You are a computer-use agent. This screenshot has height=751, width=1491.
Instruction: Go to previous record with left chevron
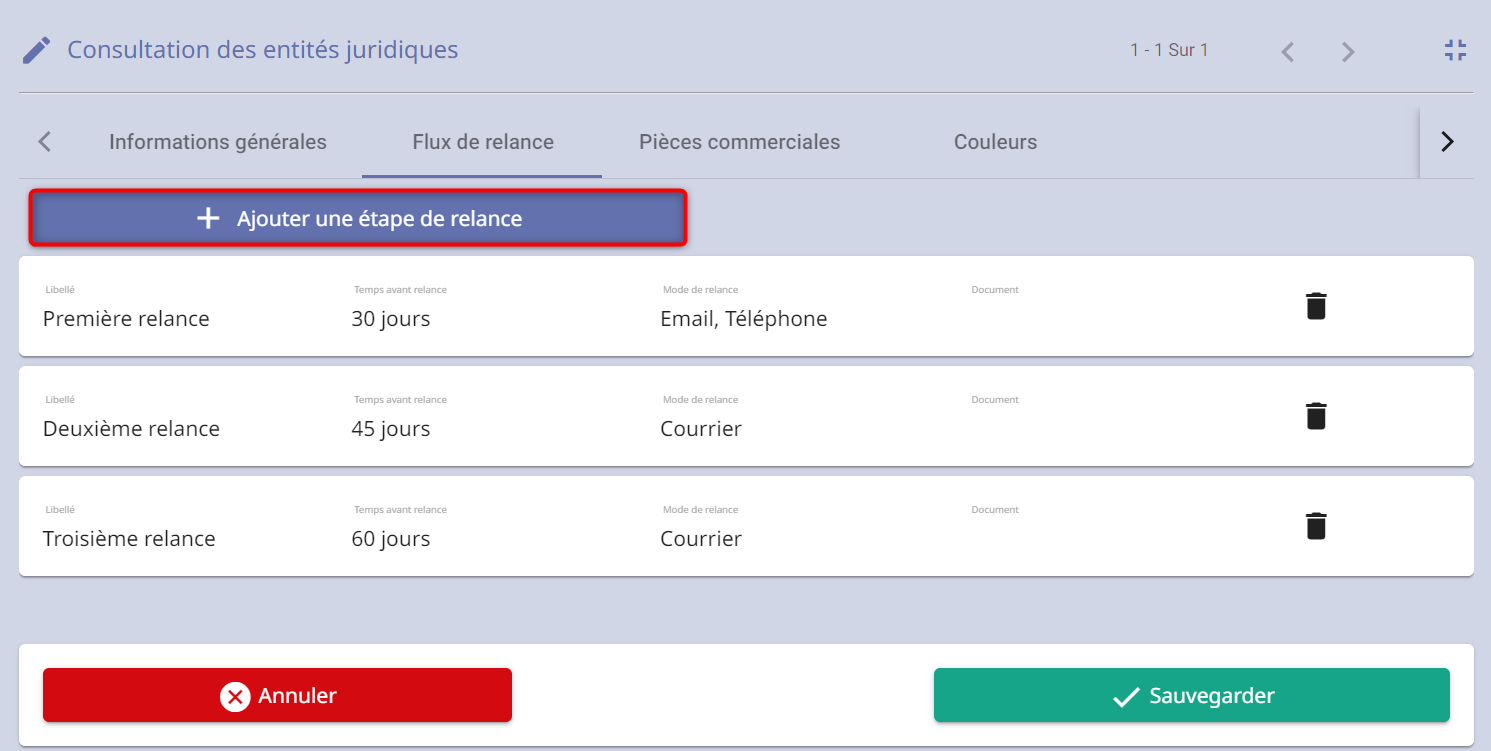coord(1288,52)
